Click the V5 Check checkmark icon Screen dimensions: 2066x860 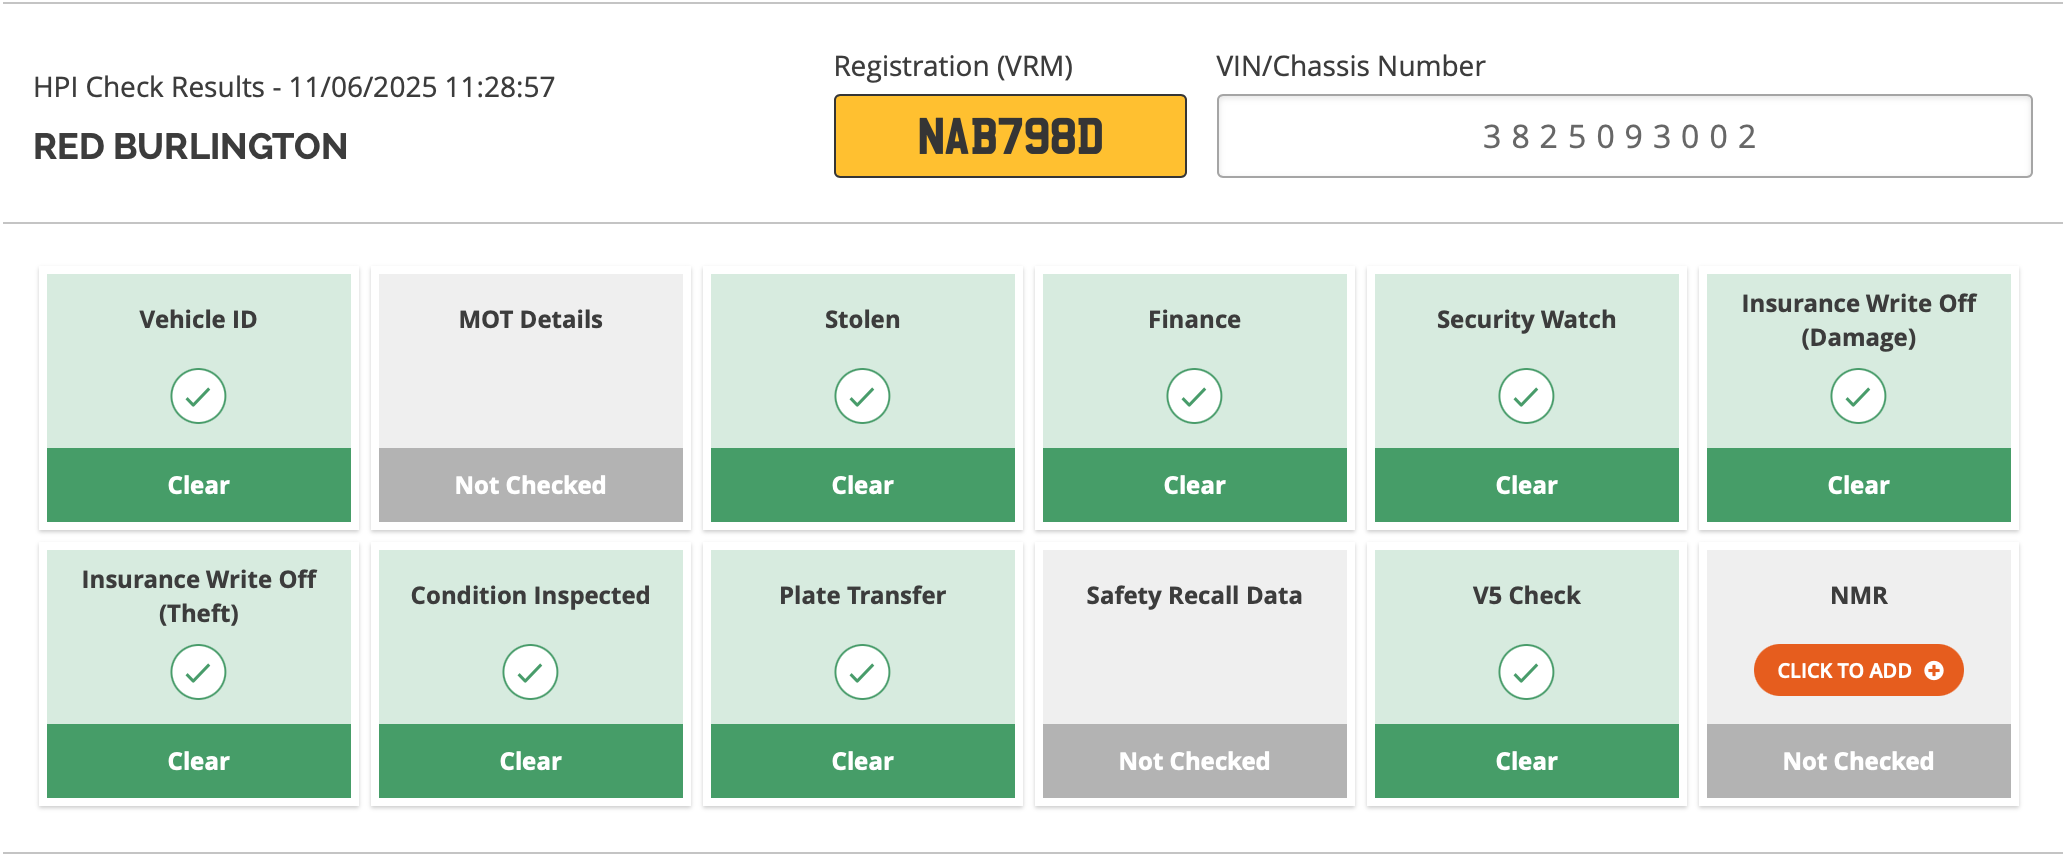pos(1526,673)
